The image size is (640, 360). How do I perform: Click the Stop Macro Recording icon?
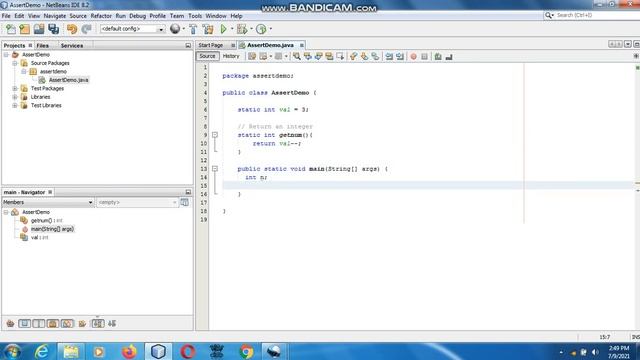tap(424, 57)
